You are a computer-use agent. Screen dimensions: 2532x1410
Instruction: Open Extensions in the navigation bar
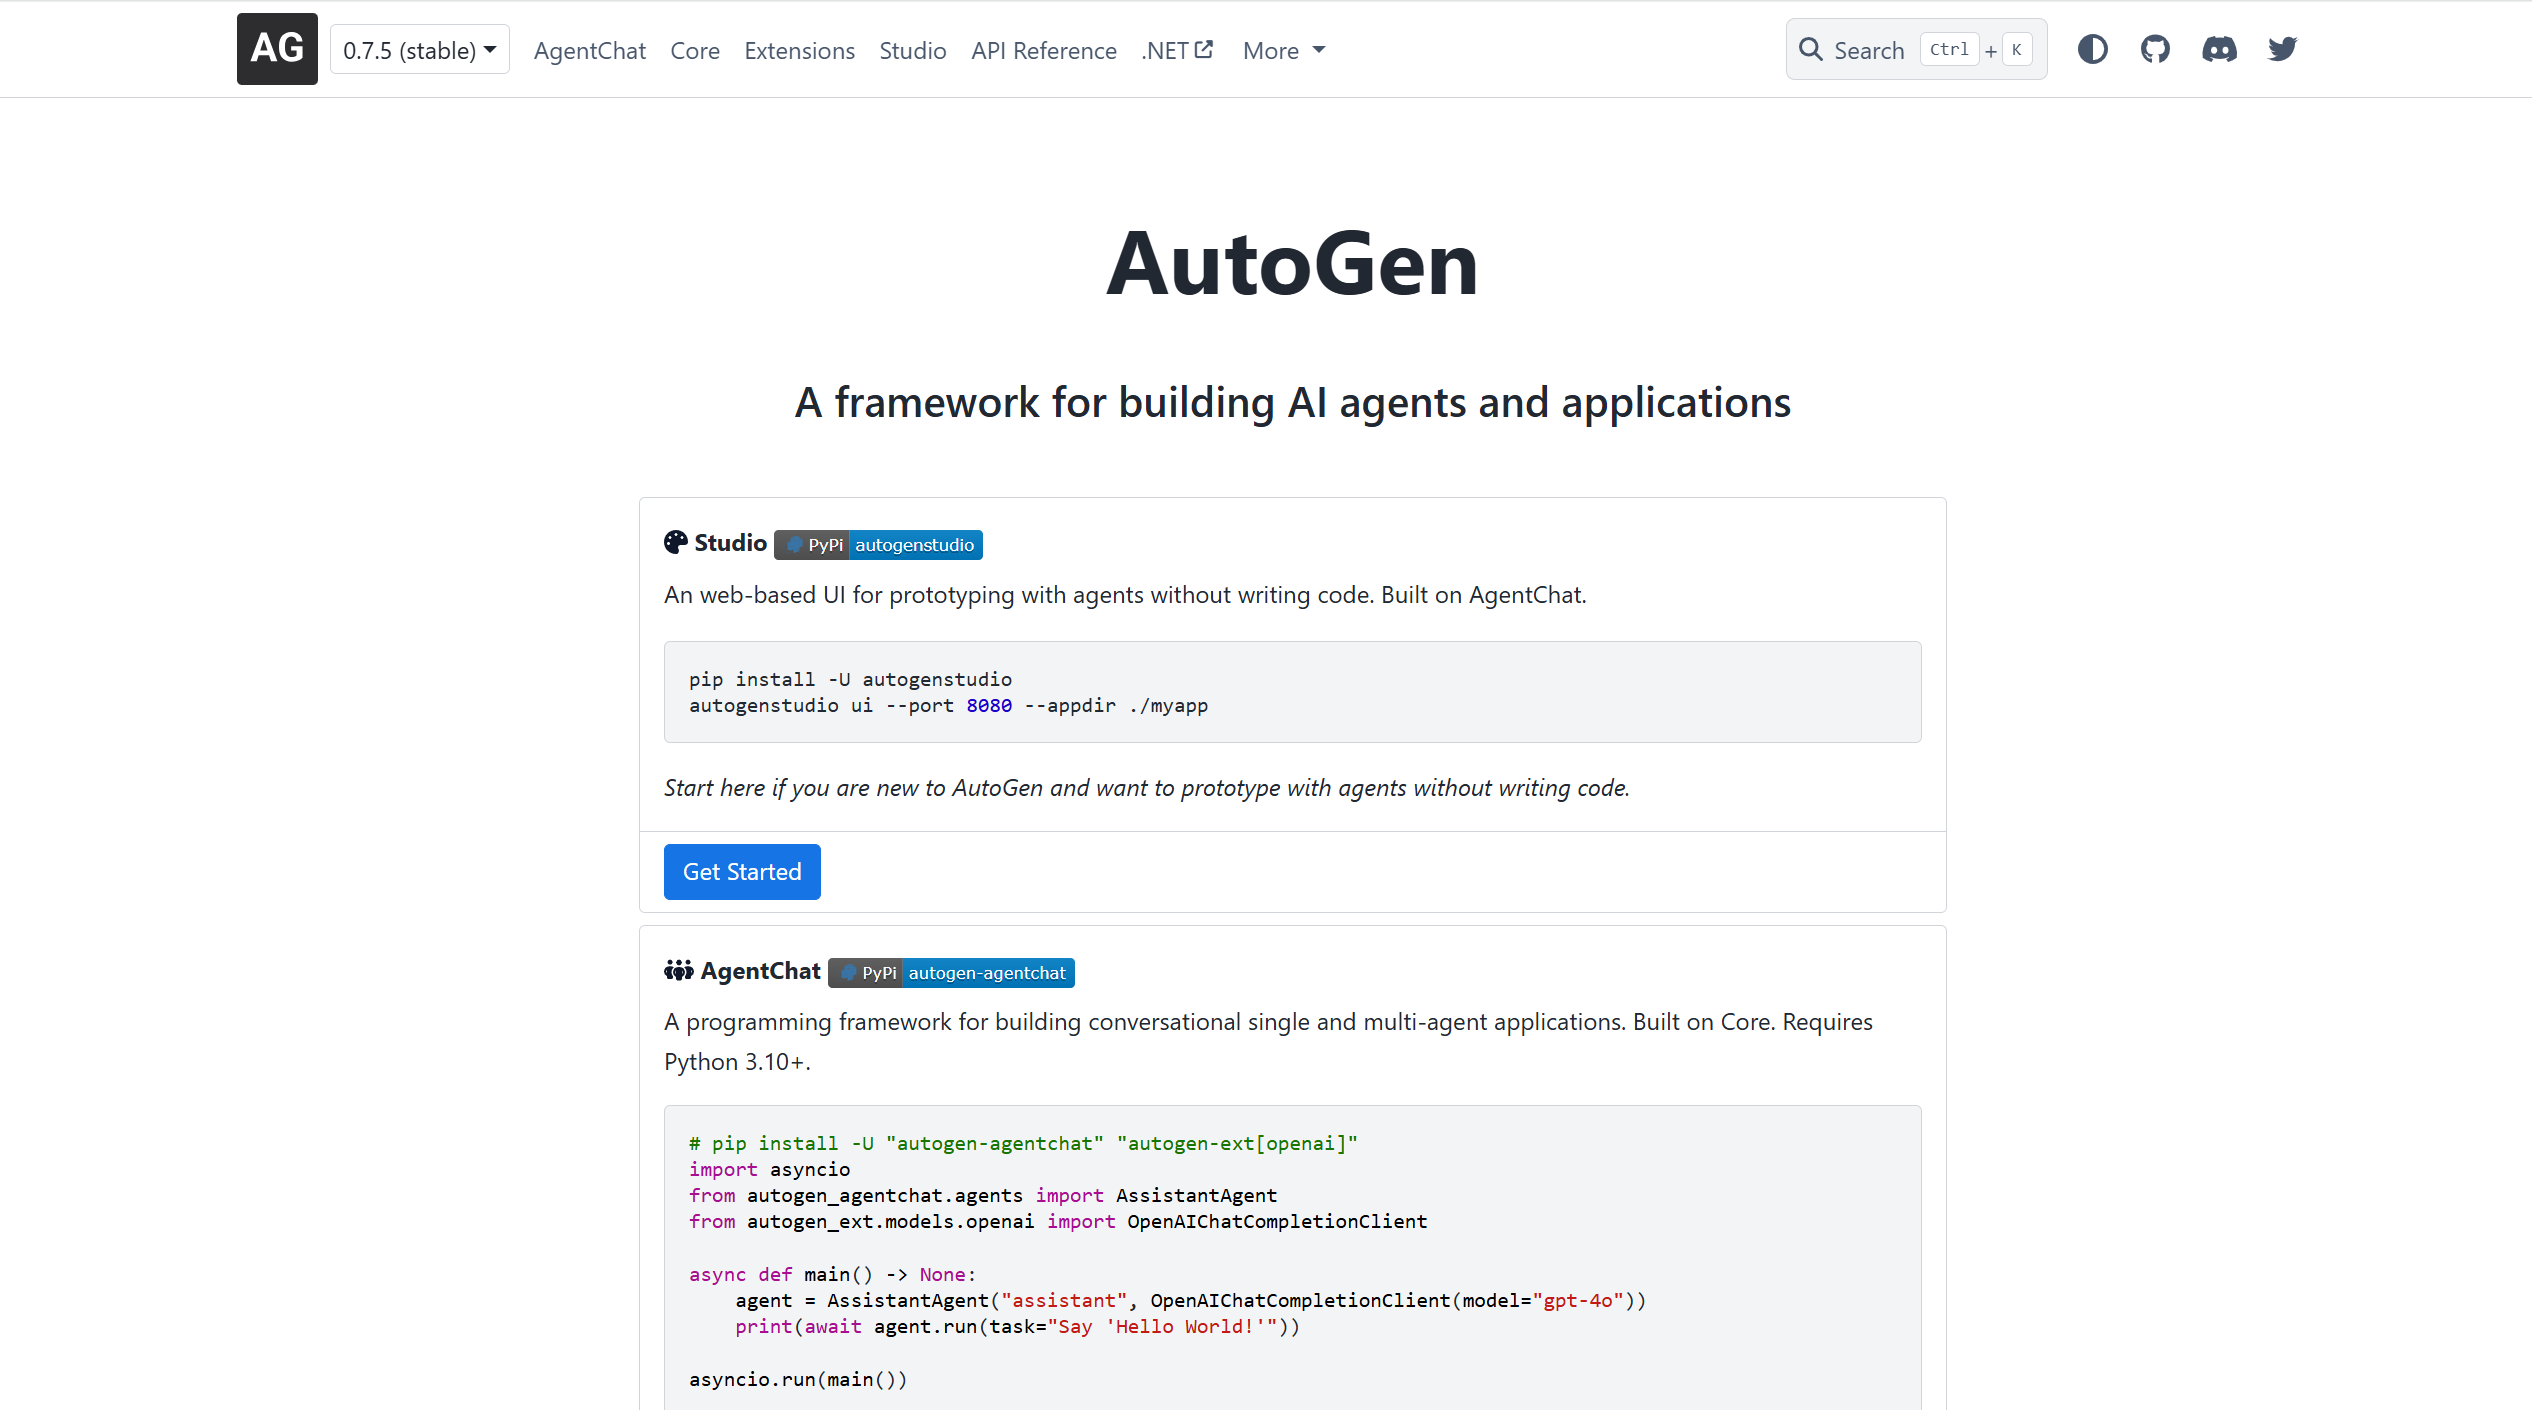(x=799, y=50)
